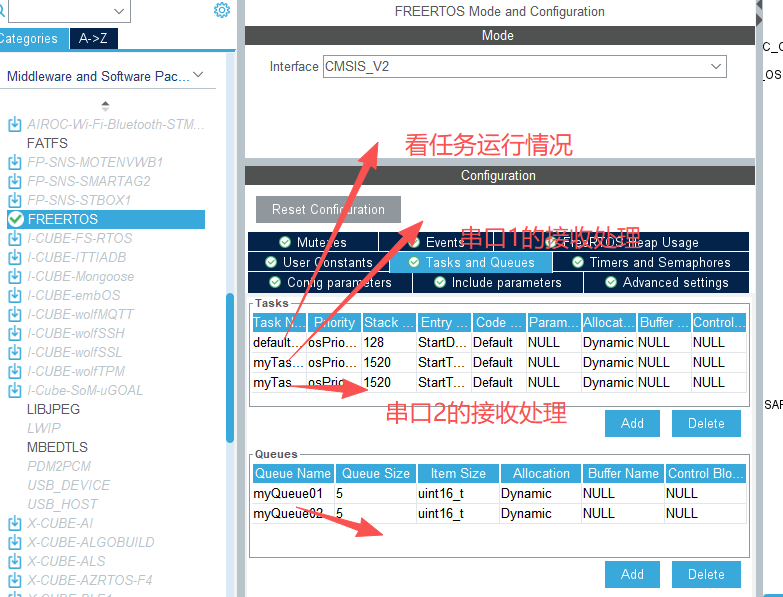Screen dimensions: 783x597
Task: Click download icon beside FP-SNS-STBOX1
Action: 15,200
